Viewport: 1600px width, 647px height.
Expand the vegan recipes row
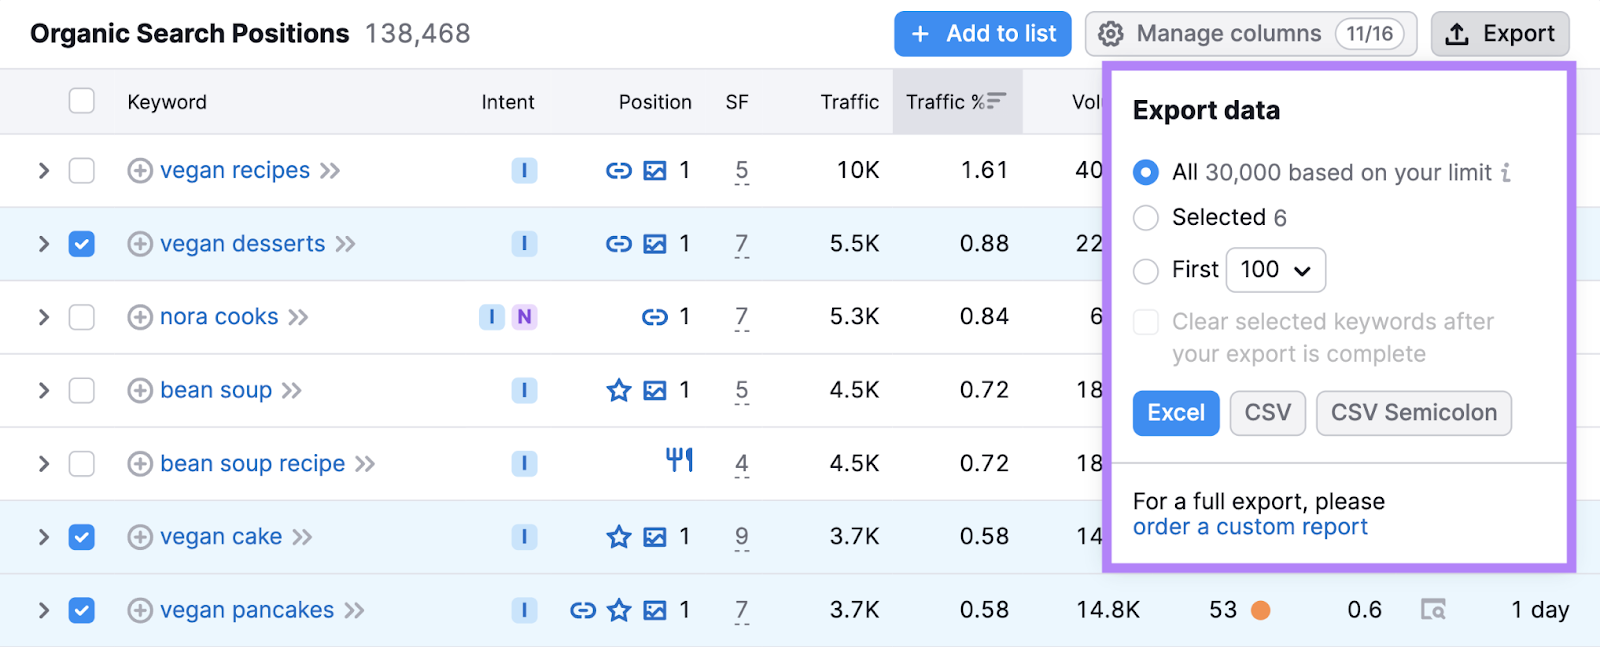pyautogui.click(x=43, y=171)
